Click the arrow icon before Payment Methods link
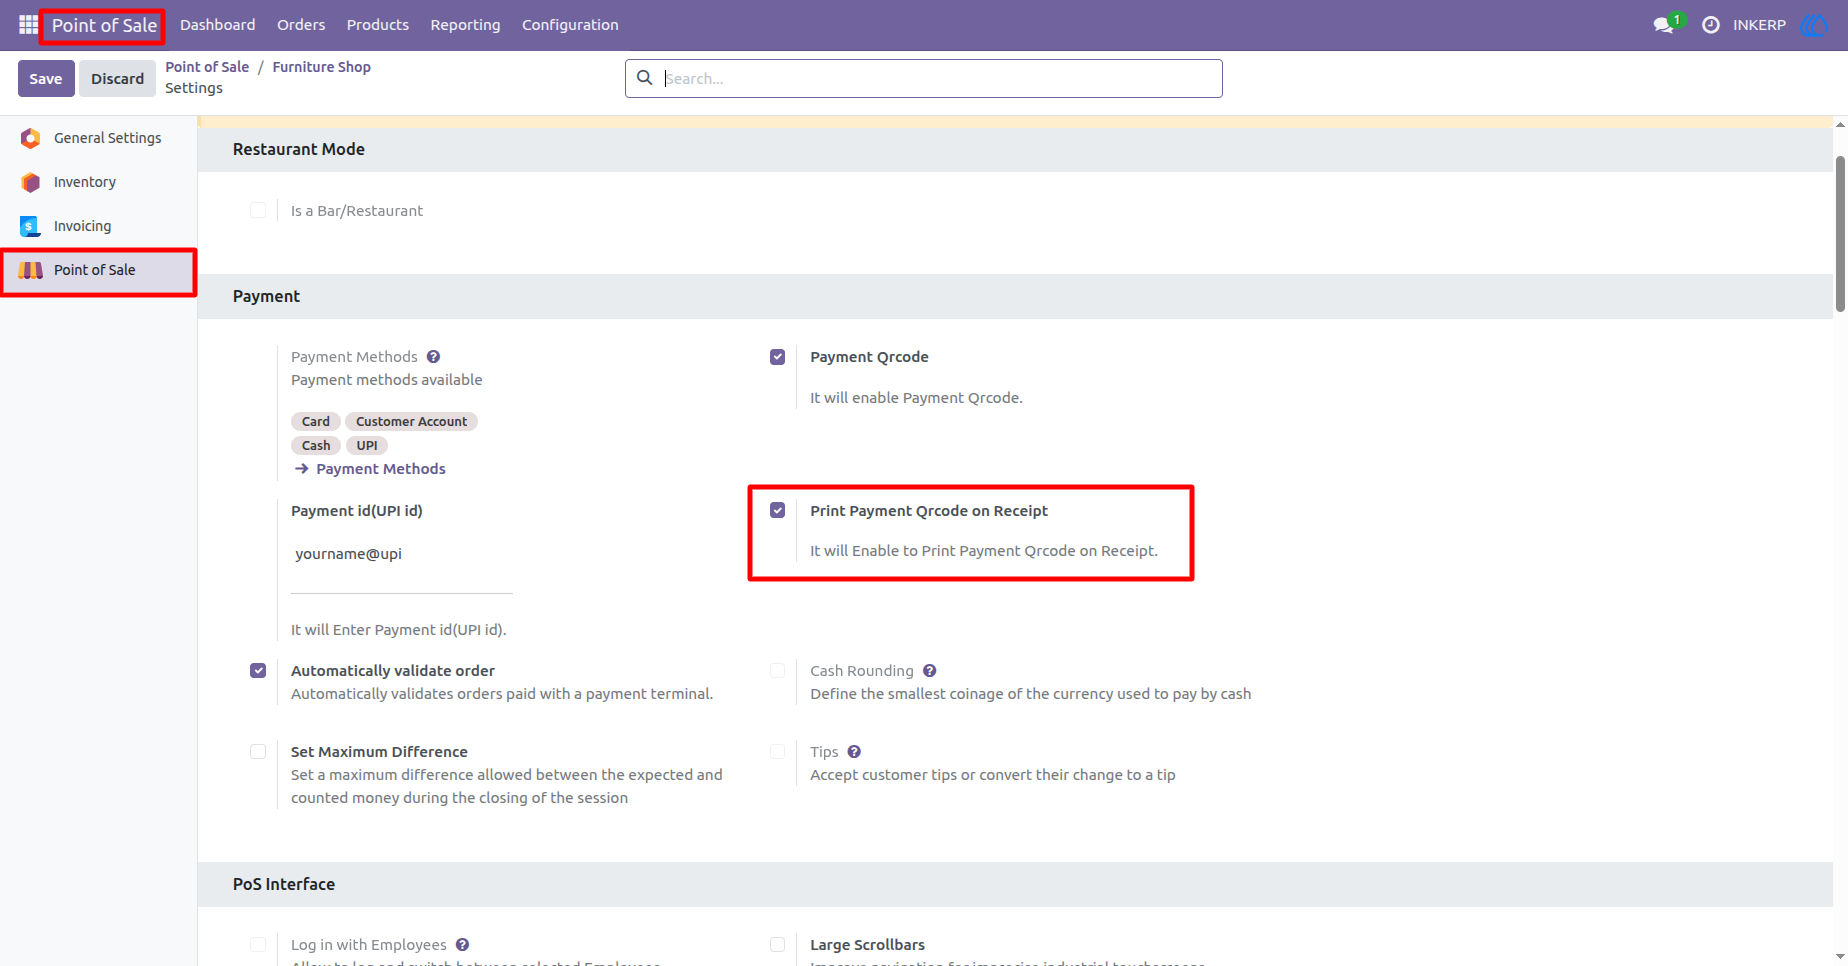 tap(301, 469)
